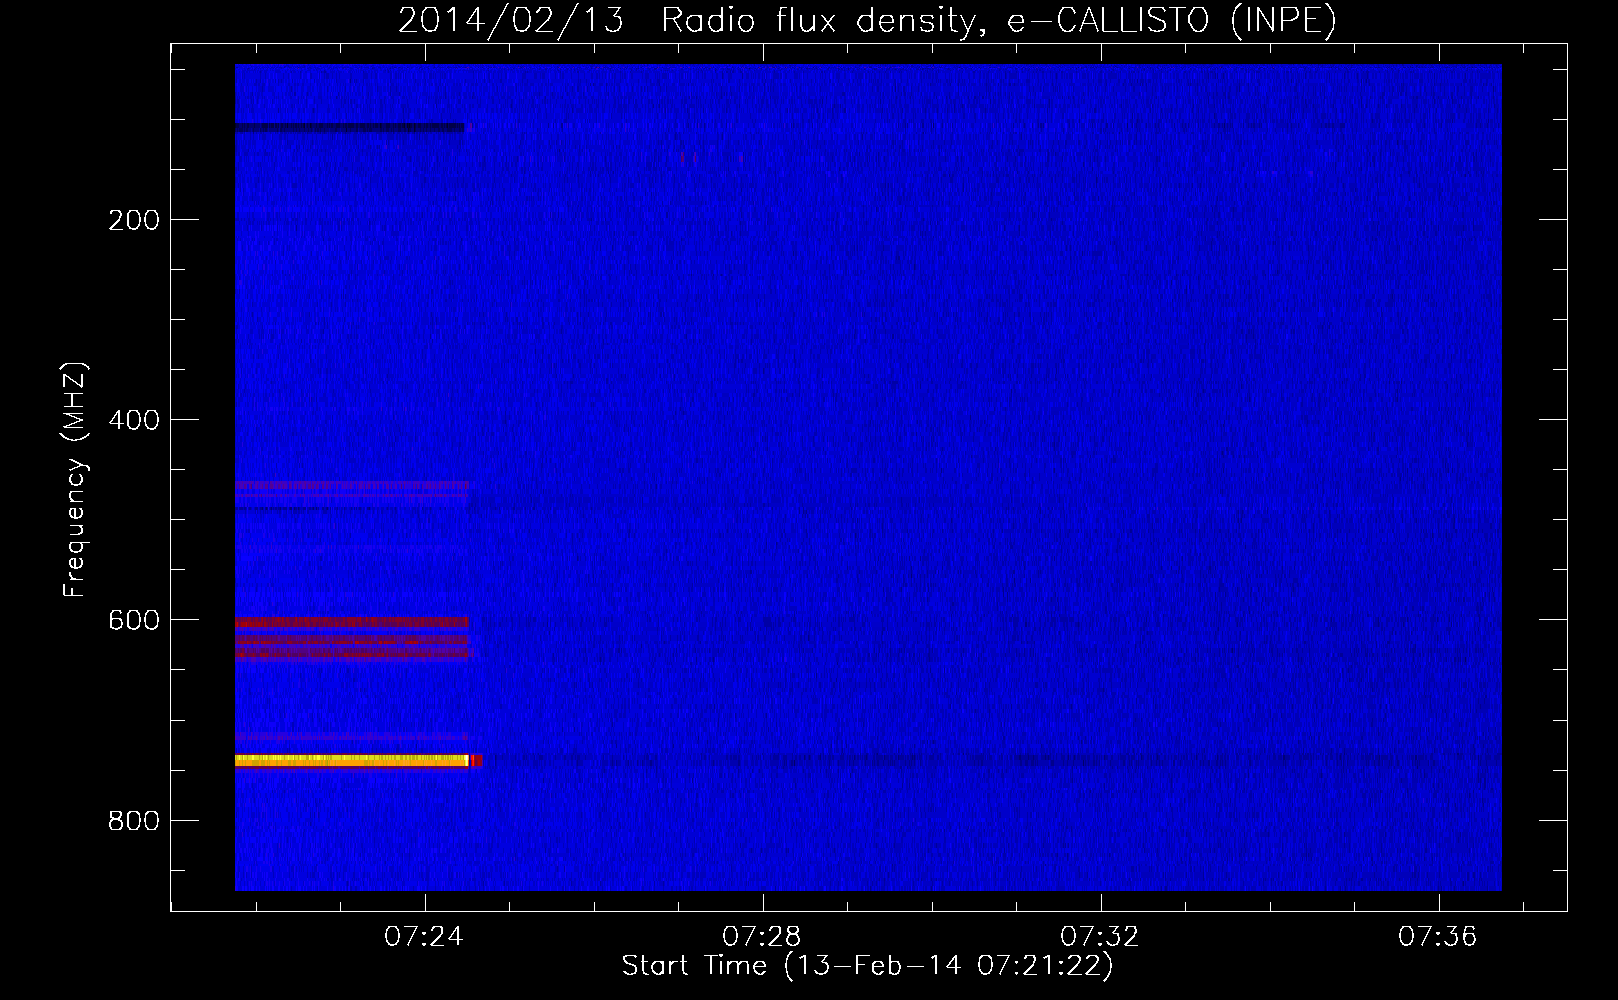This screenshot has height=1000, width=1618.
Task: Click the dark band near 110 MHz
Action: [350, 128]
